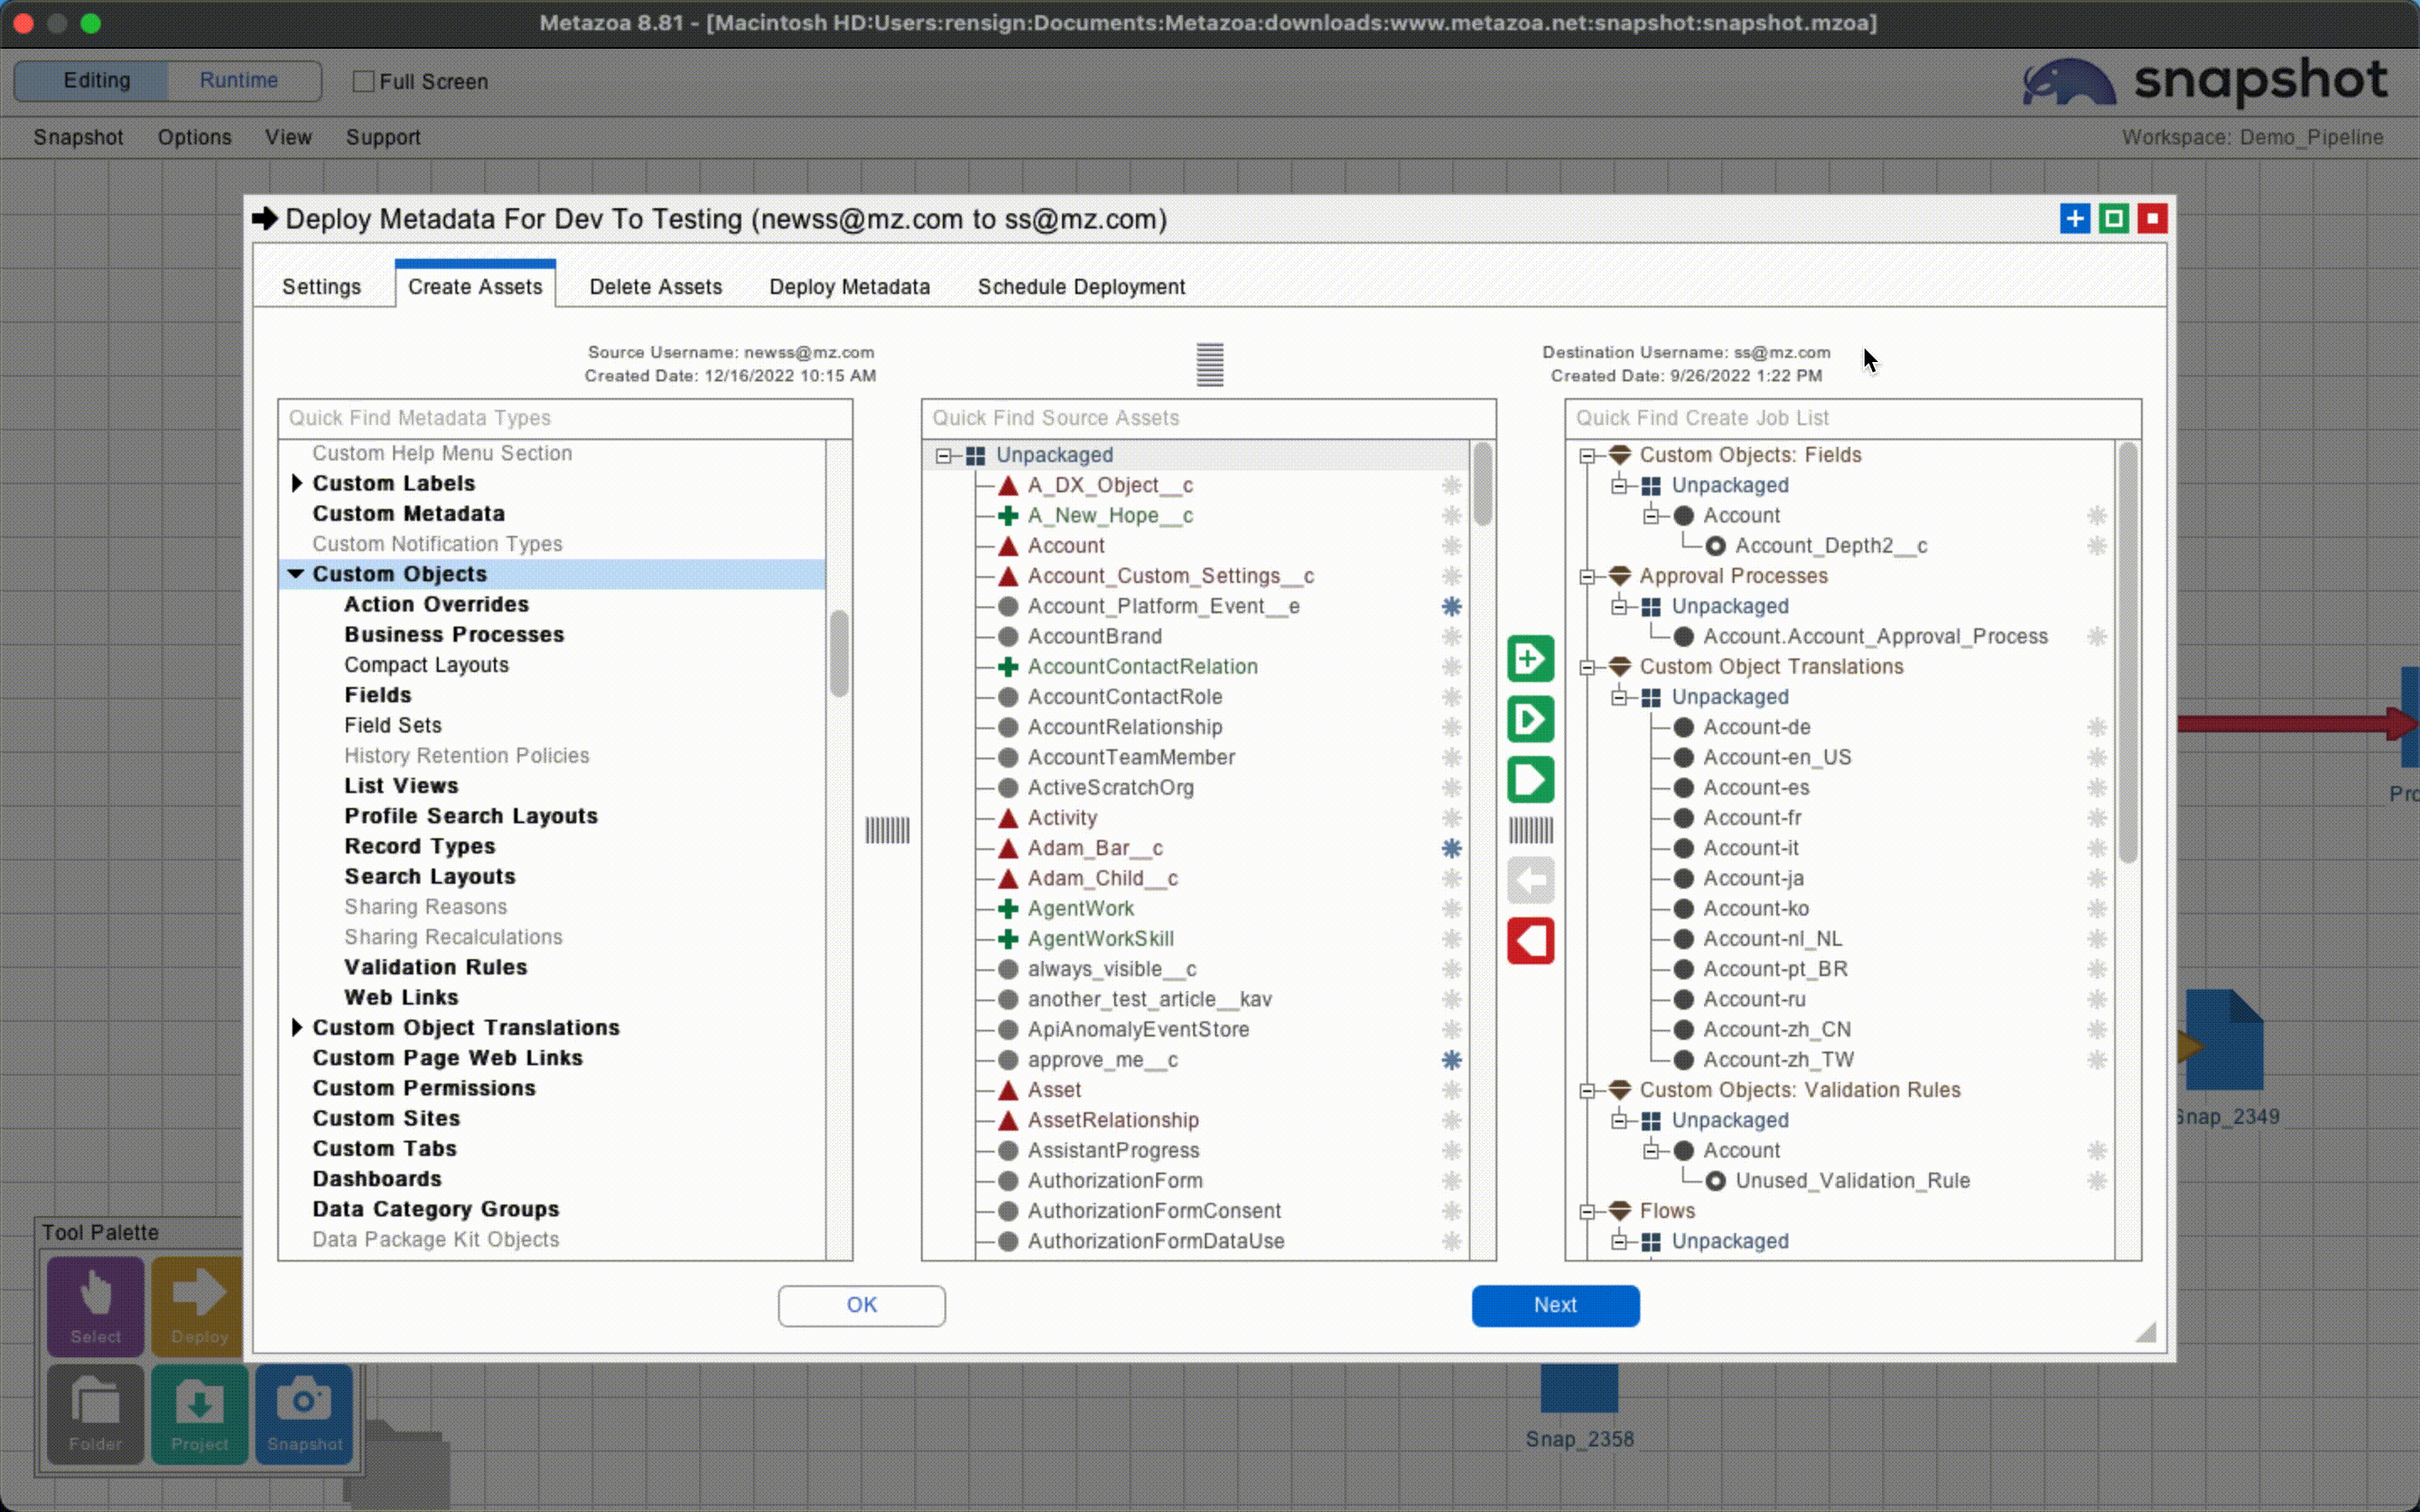Toggle the star marker beside Account_Platform_Event__e
This screenshot has width=2420, height=1512.
click(x=1451, y=606)
